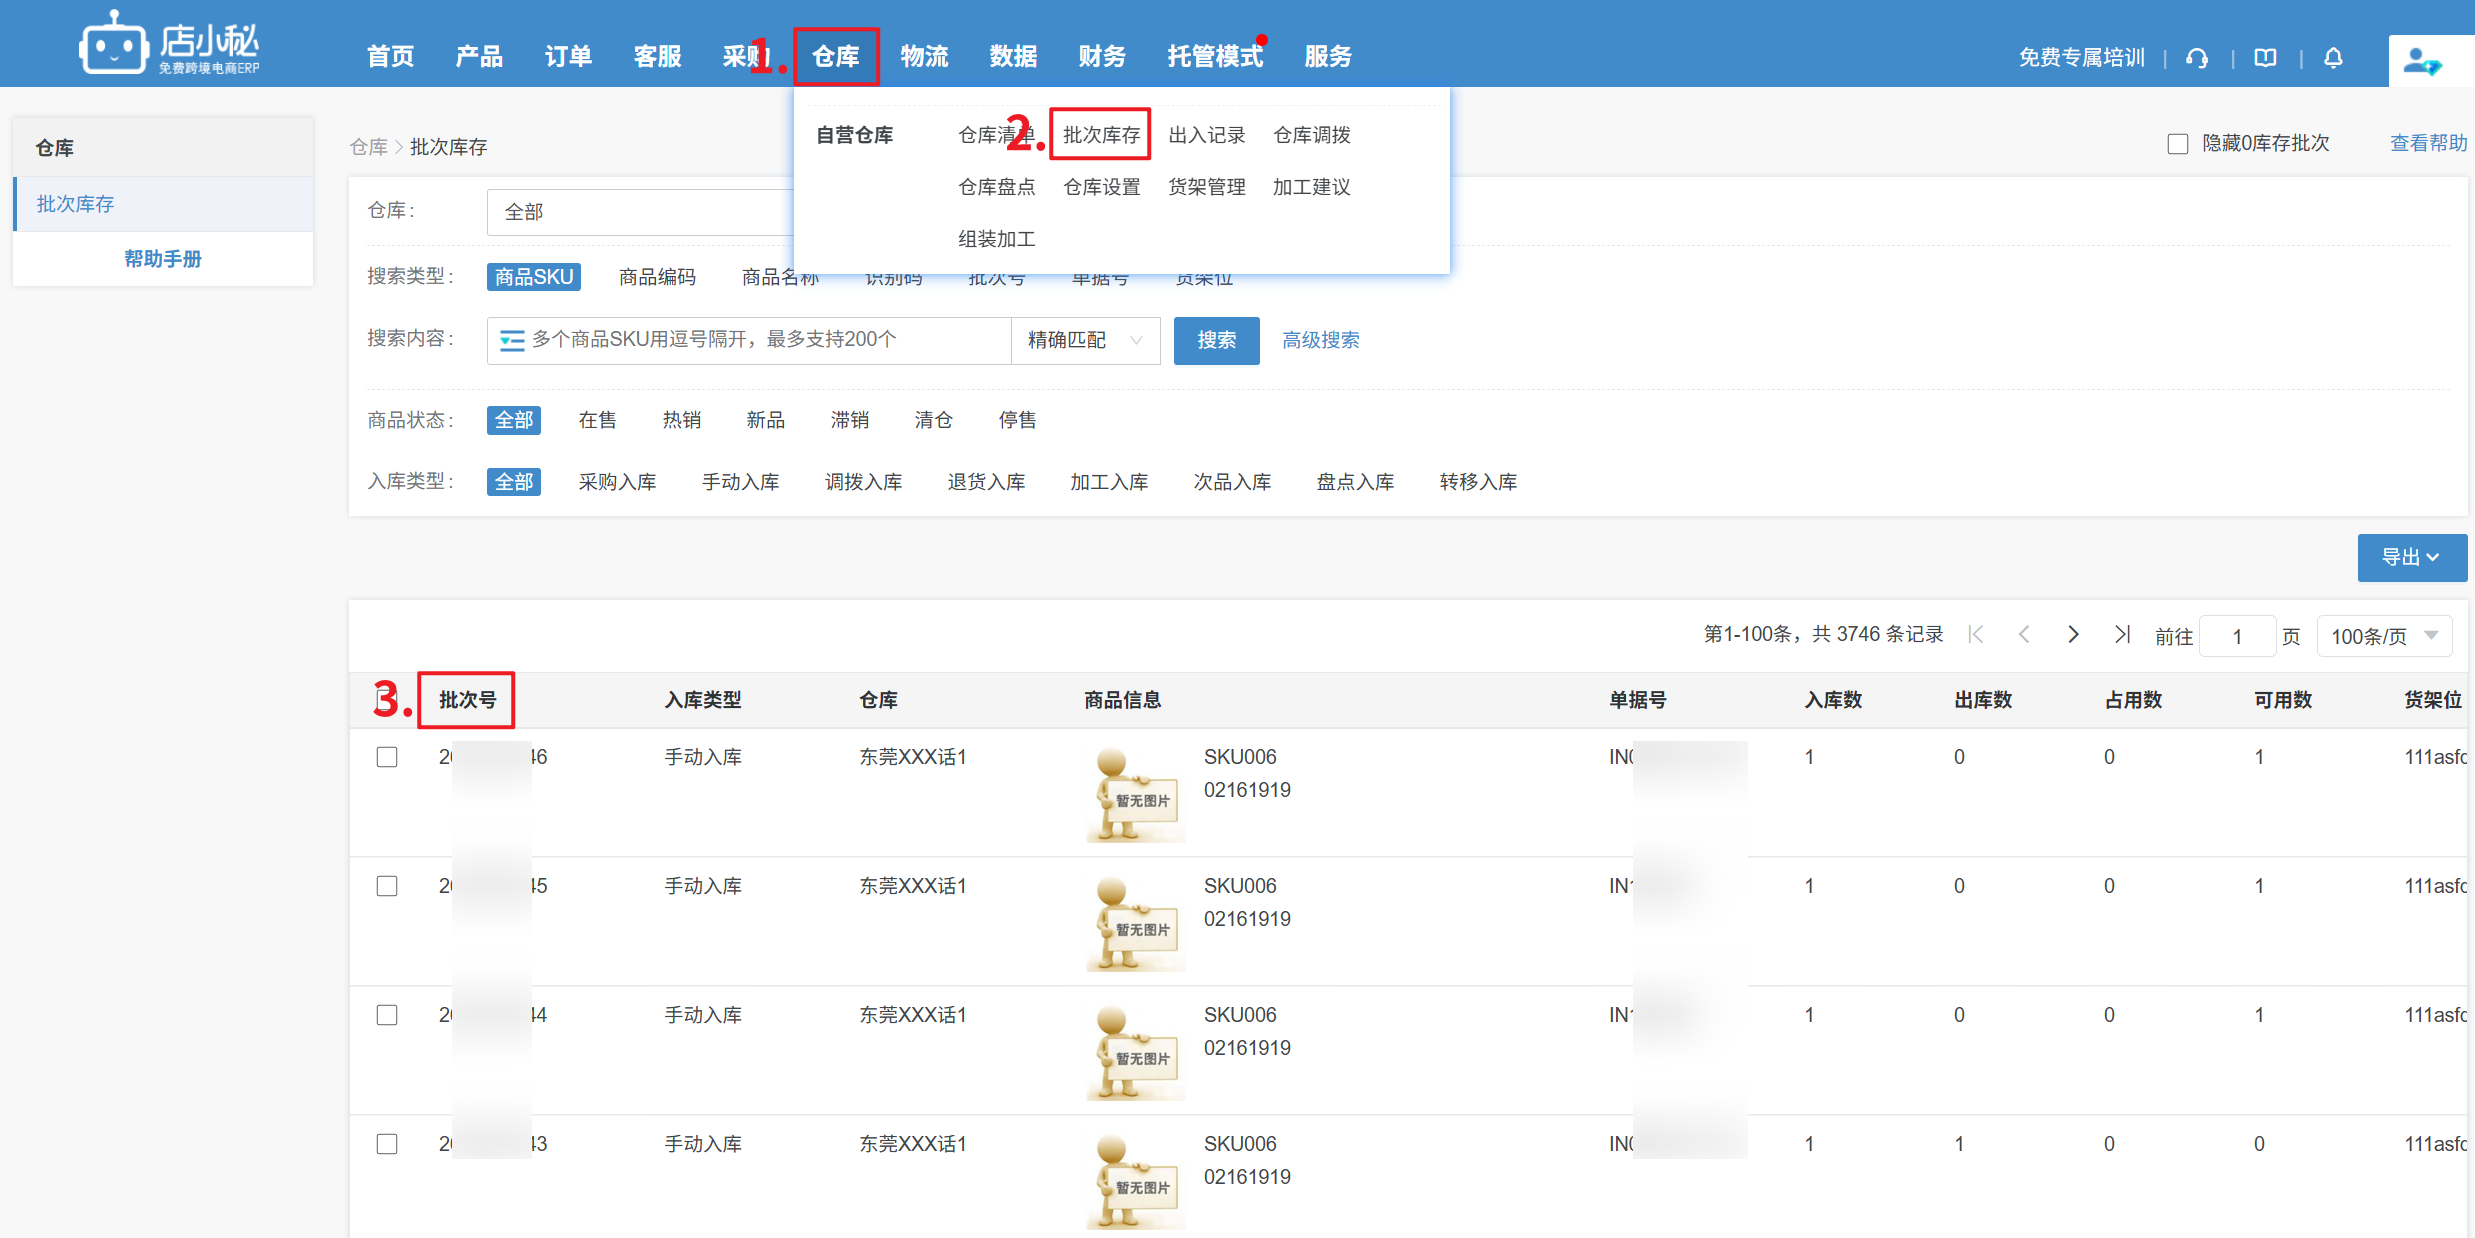
Task: Select the first batch row checkbox
Action: point(387,757)
